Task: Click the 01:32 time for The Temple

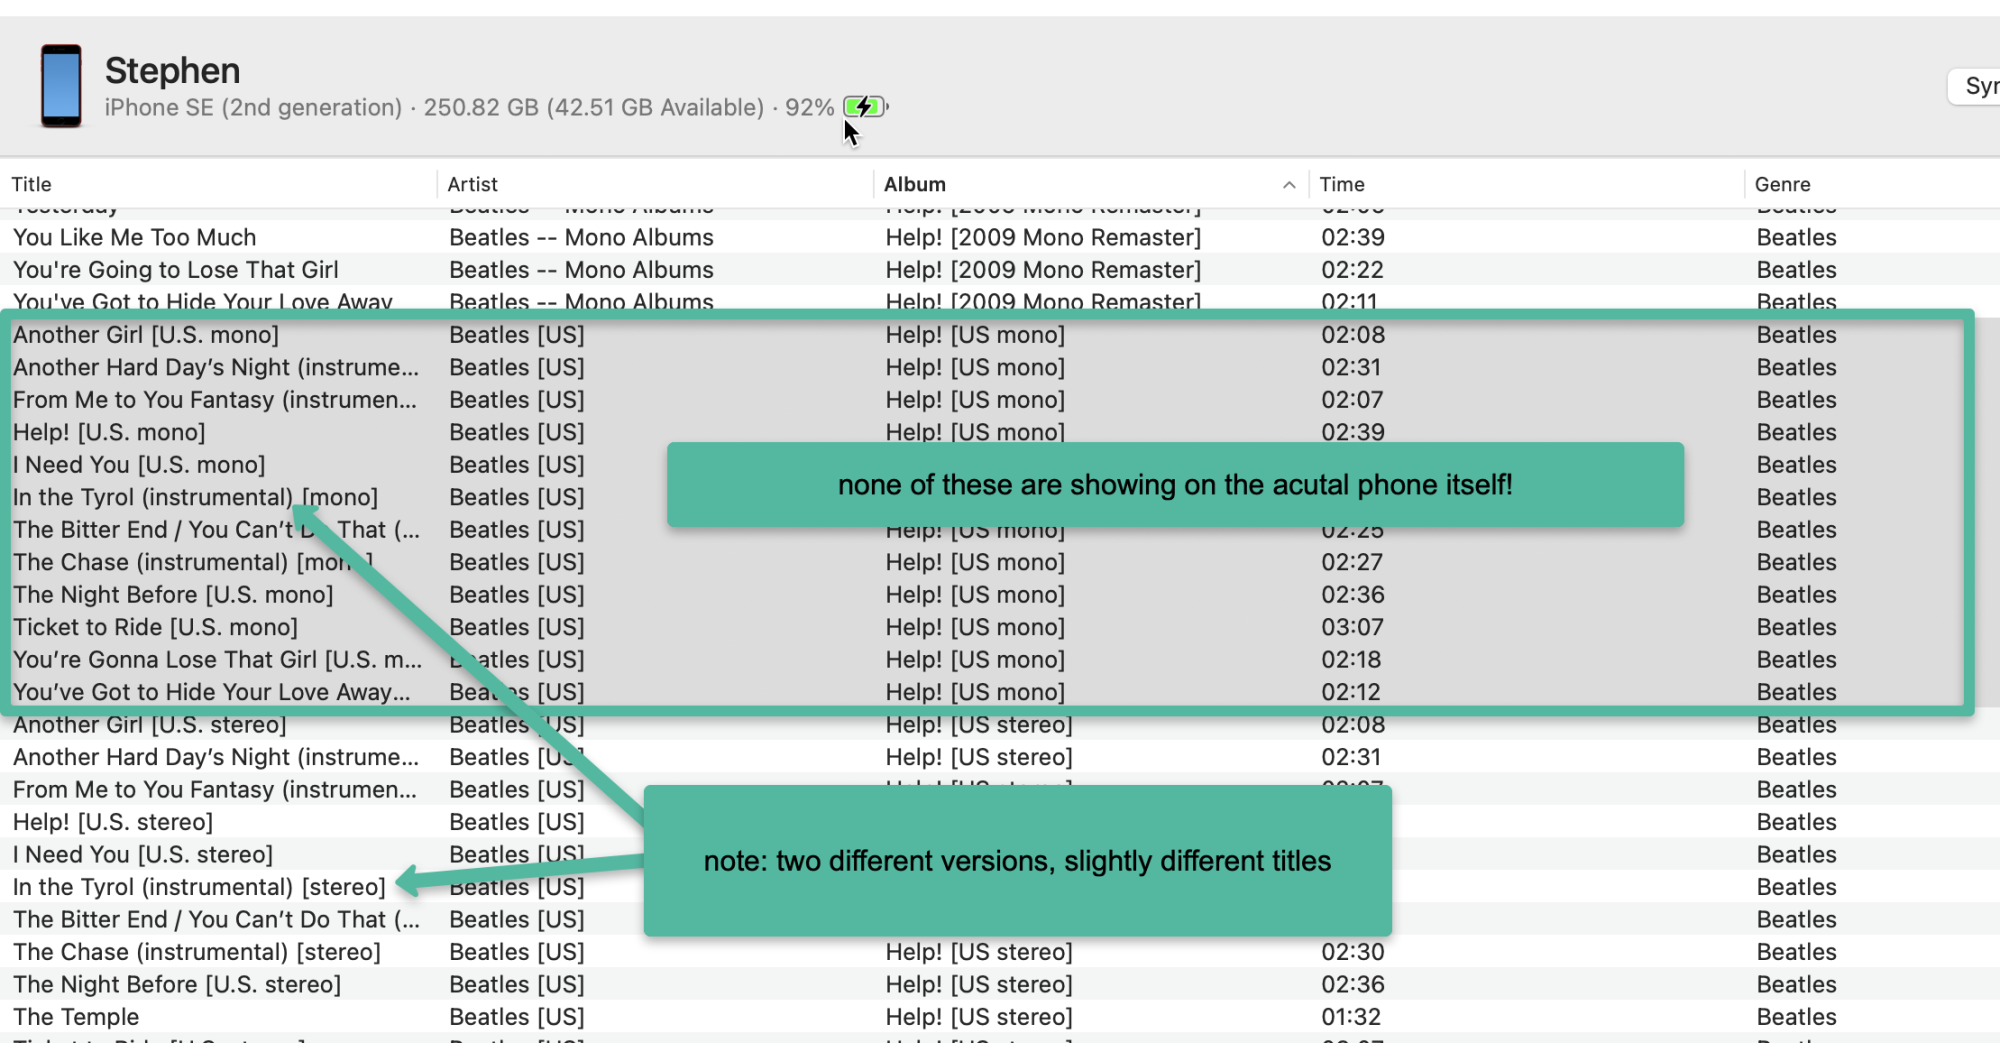Action: point(1351,1017)
